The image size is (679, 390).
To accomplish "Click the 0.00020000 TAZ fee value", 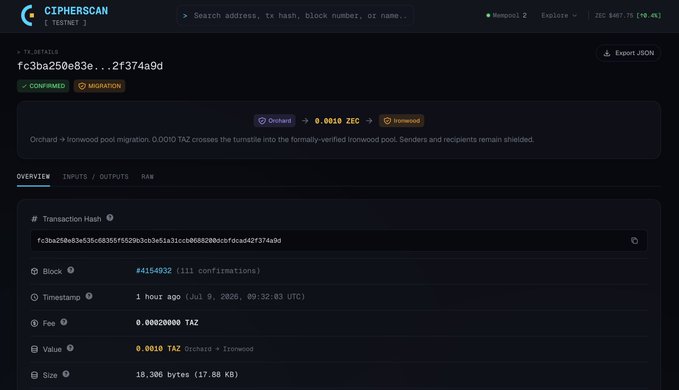I will click(x=167, y=322).
